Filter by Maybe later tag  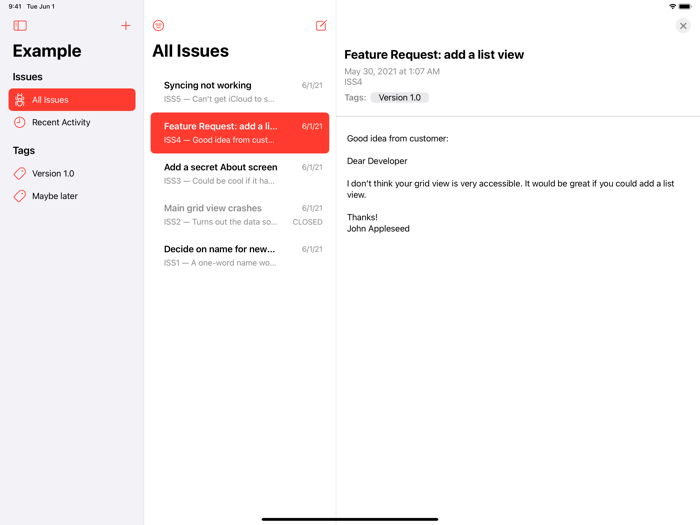coord(72,196)
